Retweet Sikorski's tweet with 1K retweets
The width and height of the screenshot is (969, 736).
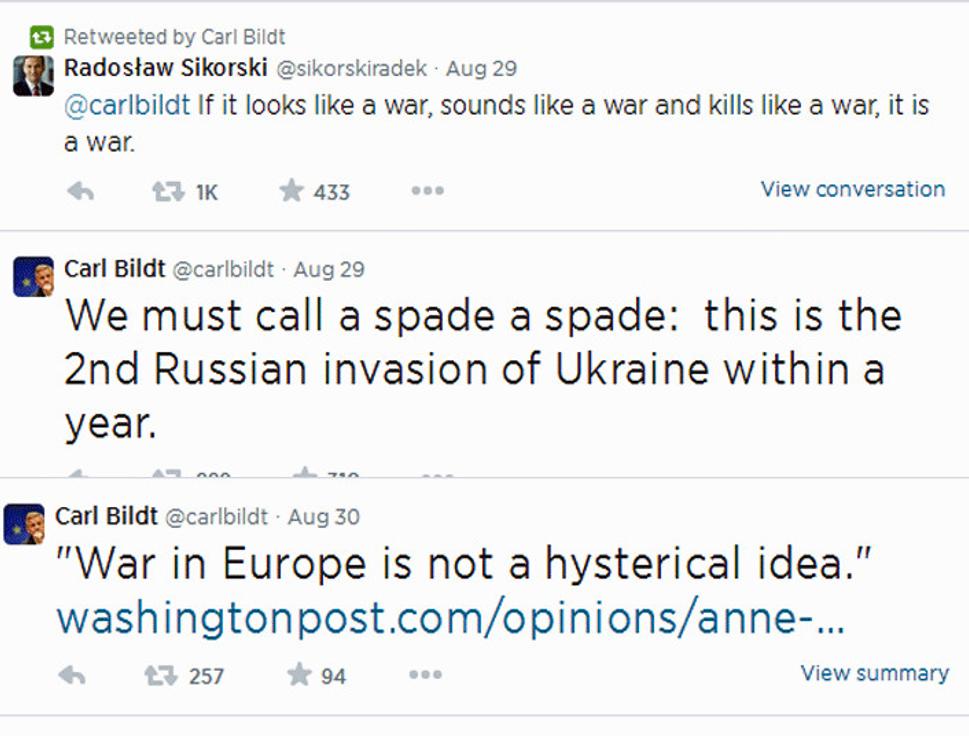[168, 192]
